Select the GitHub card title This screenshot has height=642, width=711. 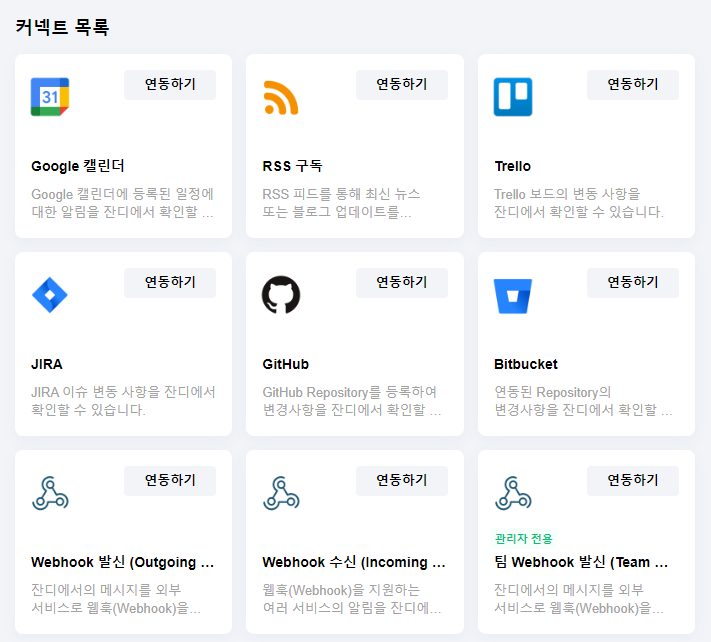click(286, 365)
